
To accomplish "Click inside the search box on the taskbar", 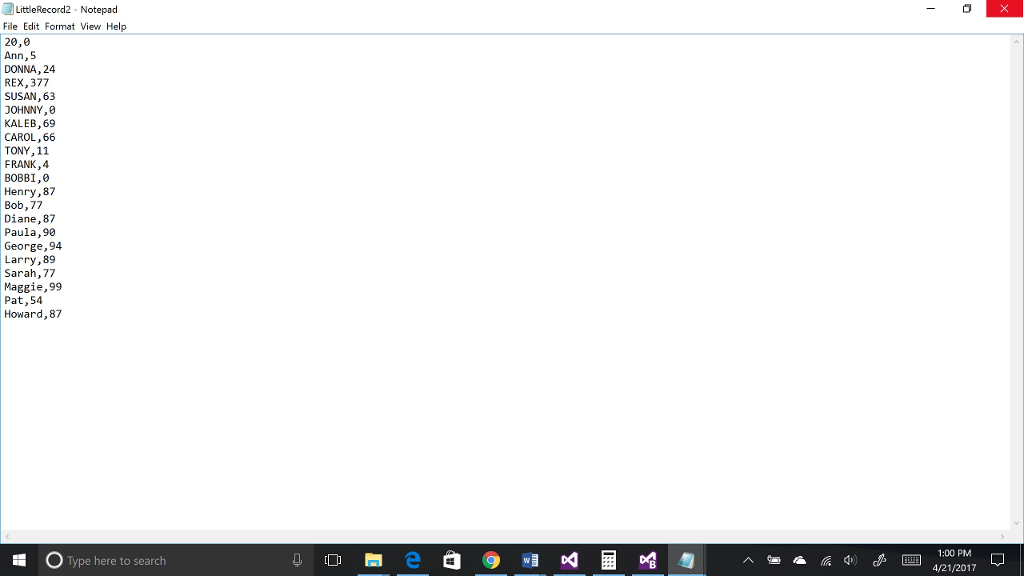I will point(160,560).
